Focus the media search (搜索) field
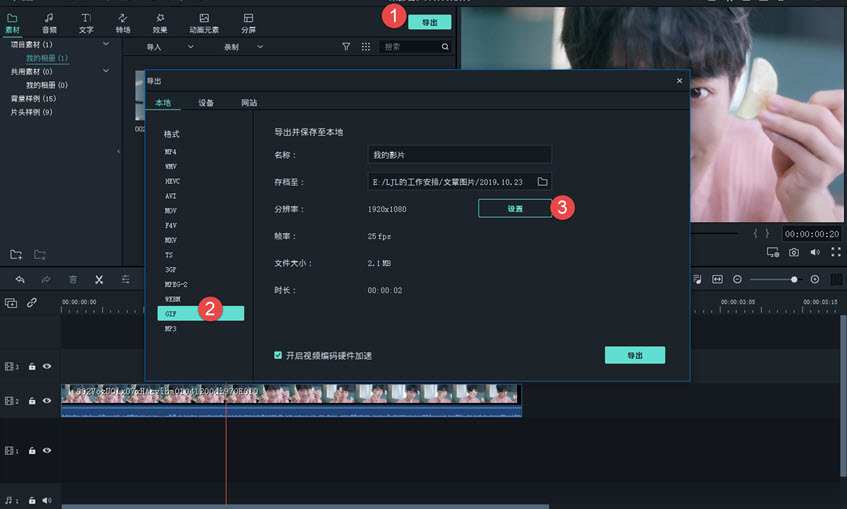 click(411, 47)
